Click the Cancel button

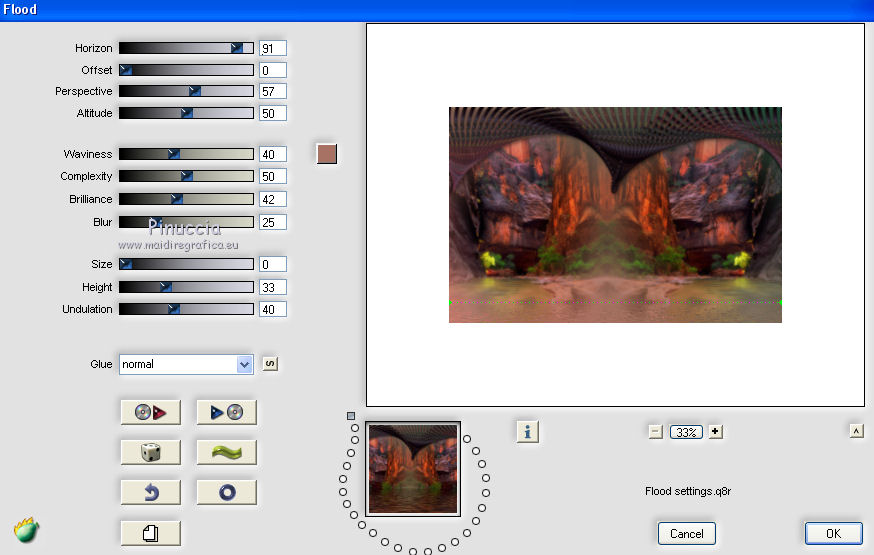click(x=687, y=534)
